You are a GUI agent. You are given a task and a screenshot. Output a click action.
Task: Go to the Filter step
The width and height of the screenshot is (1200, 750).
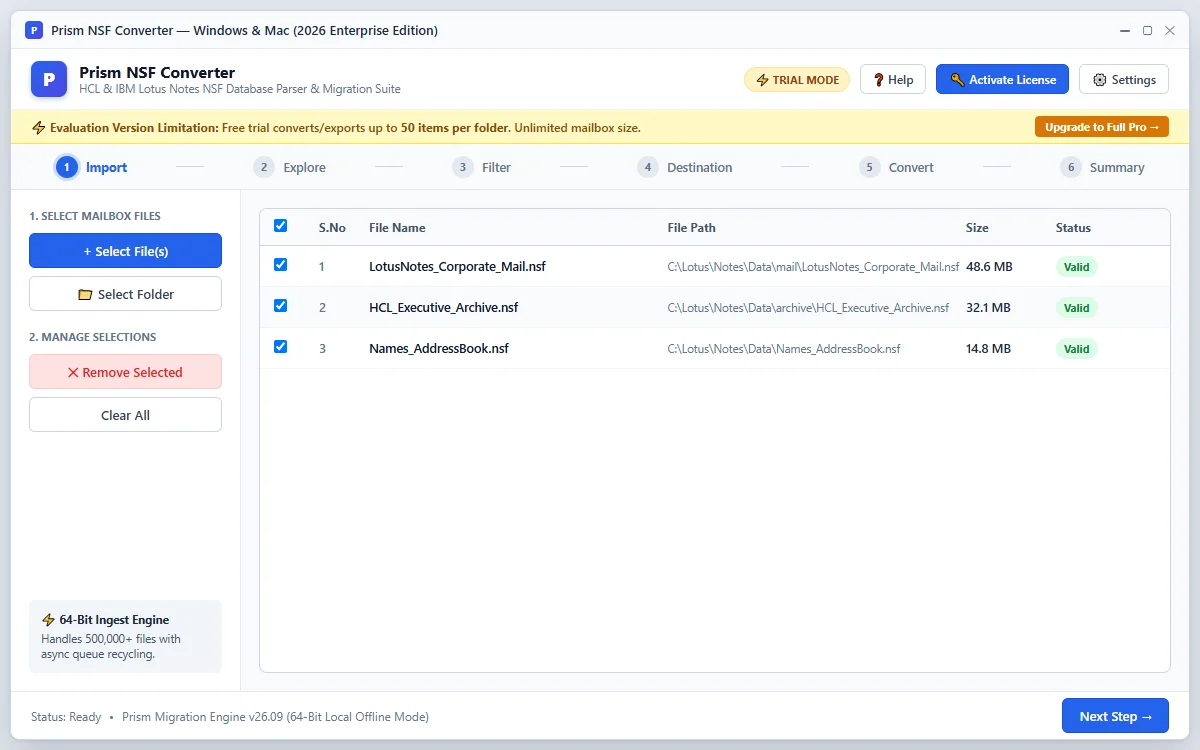496,168
